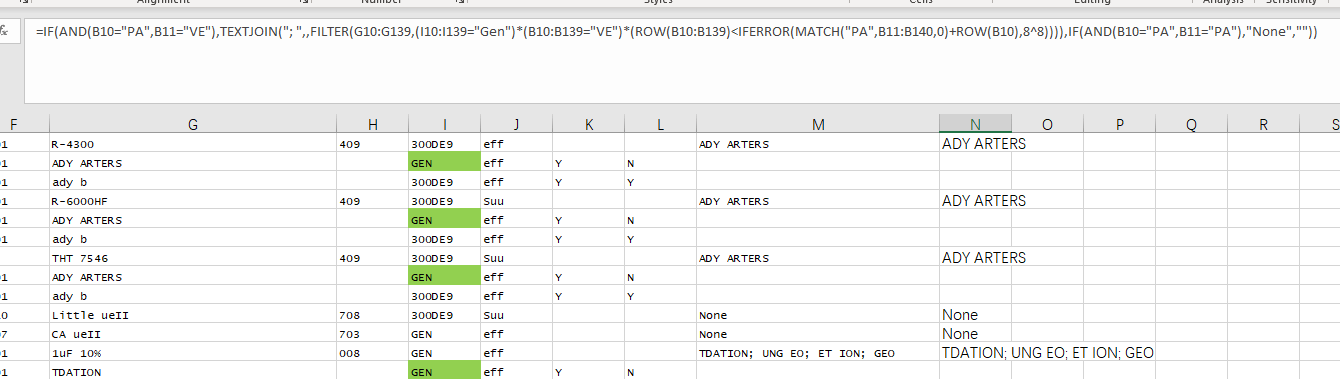
Task: Select column M header
Action: (x=818, y=124)
